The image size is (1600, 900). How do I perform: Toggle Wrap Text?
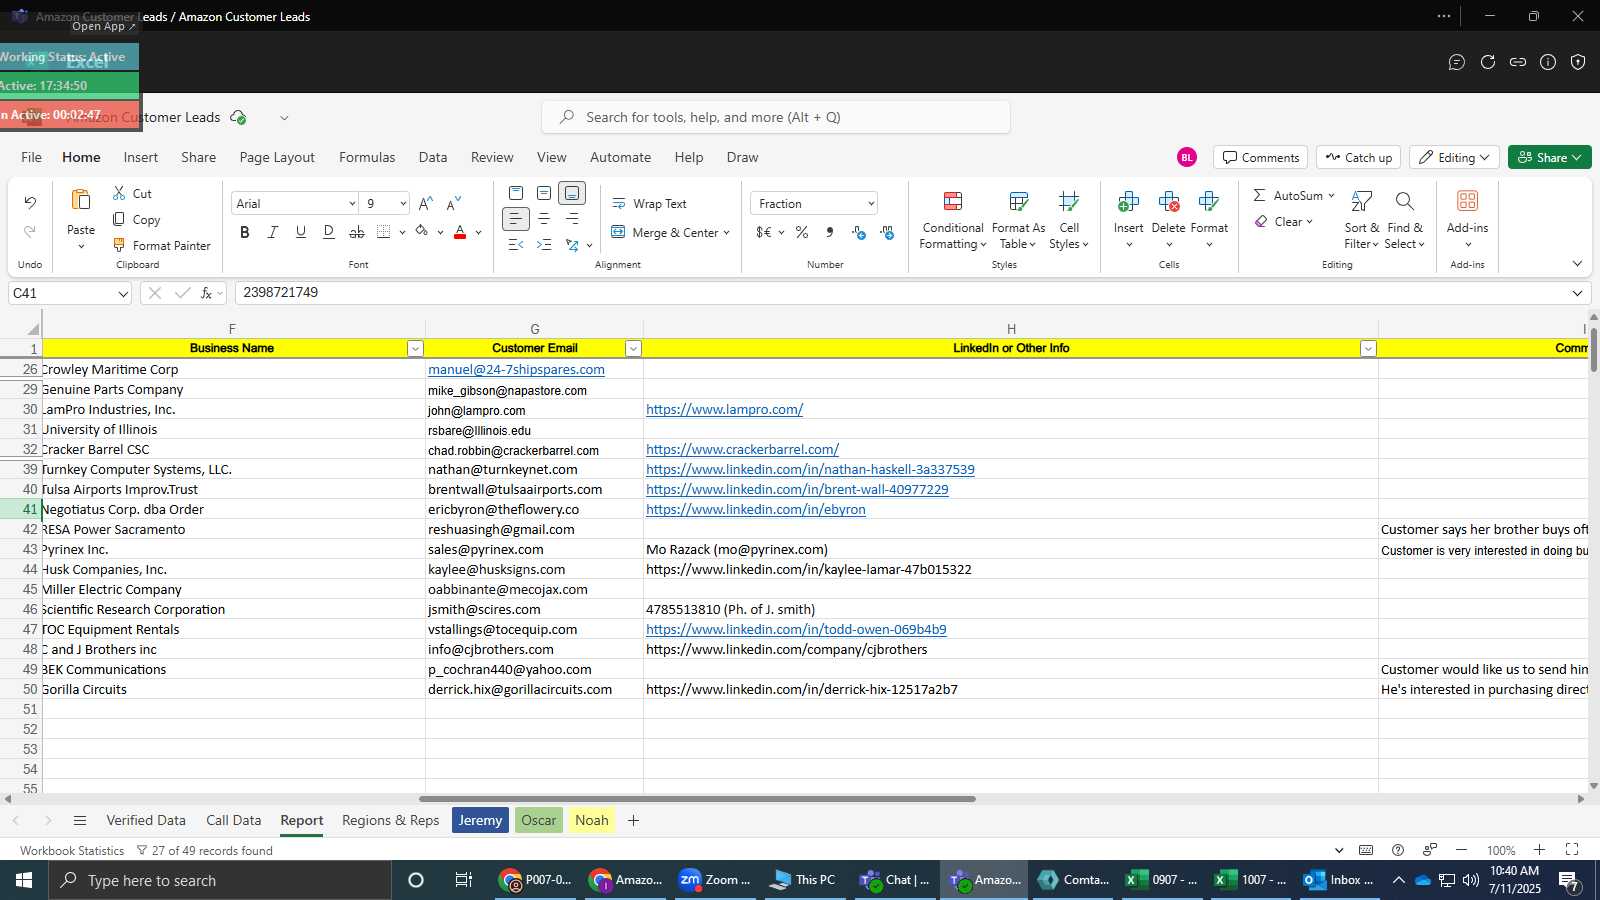click(x=650, y=203)
